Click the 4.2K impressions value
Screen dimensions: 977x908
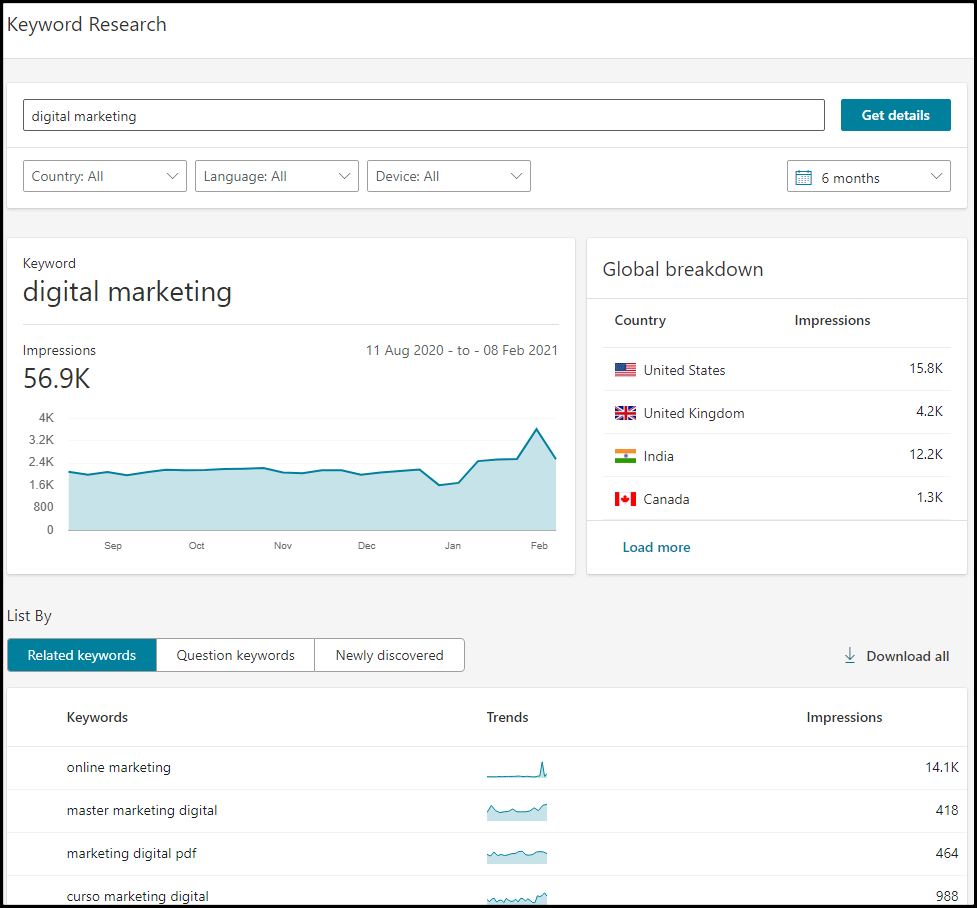click(x=929, y=411)
